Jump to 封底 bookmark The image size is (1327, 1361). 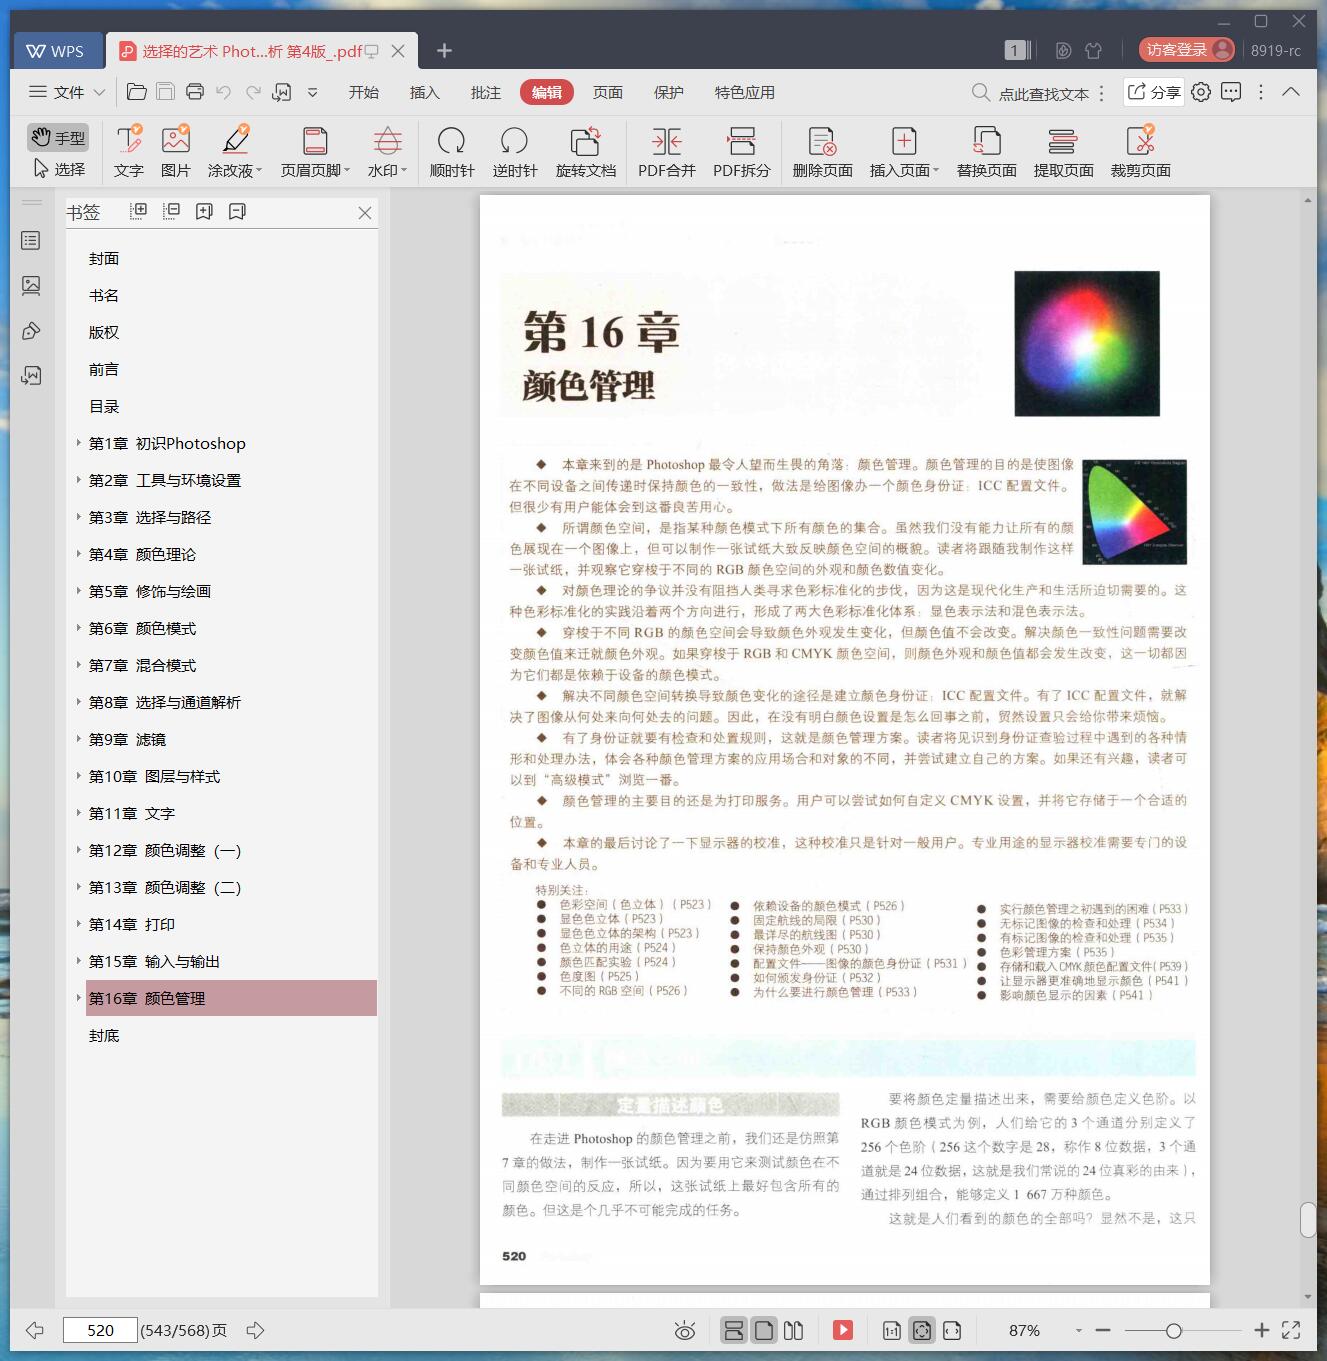click(104, 1036)
